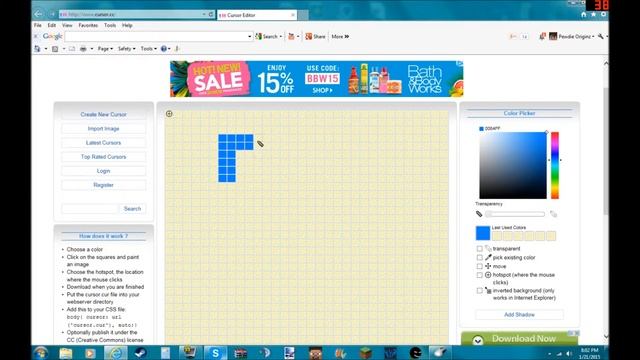Click the Google toolbar wrench icon
The image size is (640, 360).
click(600, 36)
